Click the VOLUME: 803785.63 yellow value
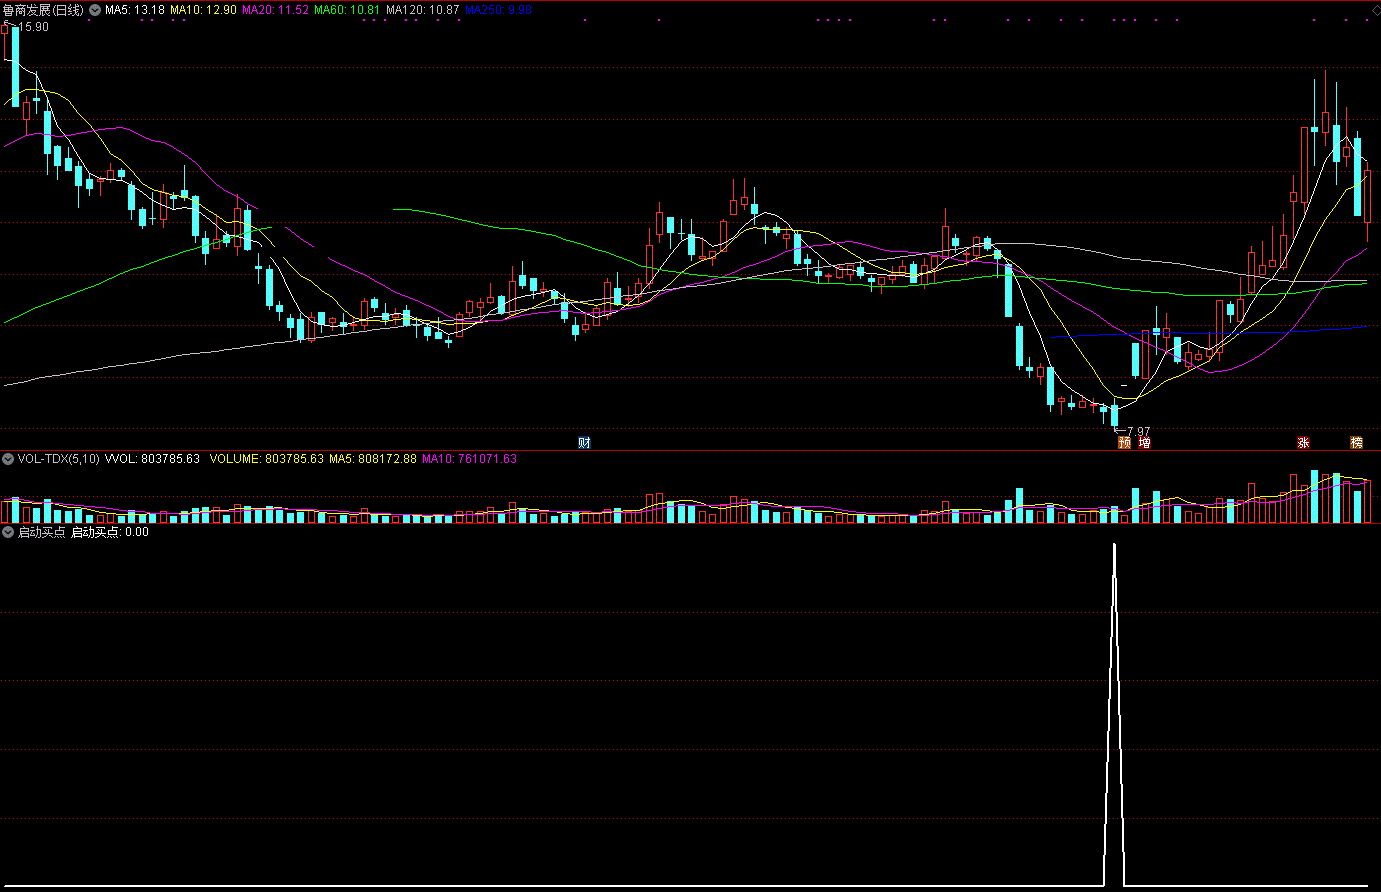Image resolution: width=1381 pixels, height=892 pixels. point(266,459)
